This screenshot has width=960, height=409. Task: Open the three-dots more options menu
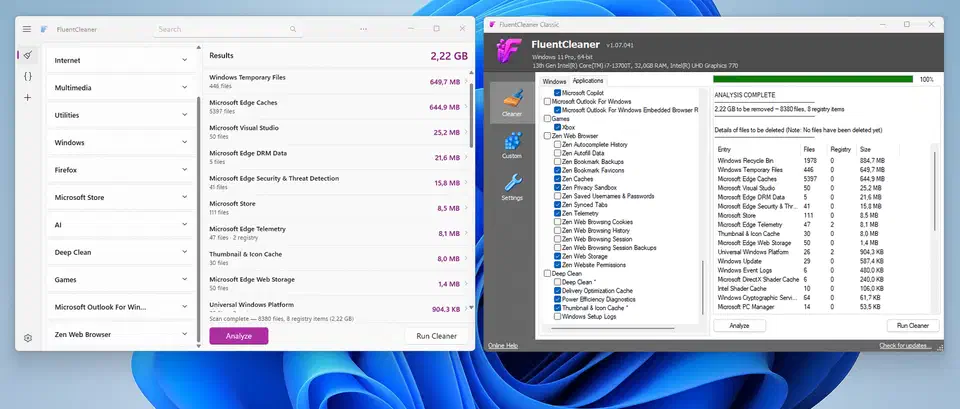(364, 29)
